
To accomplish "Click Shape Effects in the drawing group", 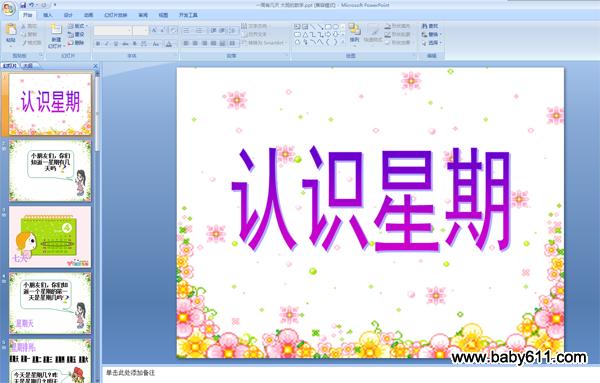I will tap(397, 43).
